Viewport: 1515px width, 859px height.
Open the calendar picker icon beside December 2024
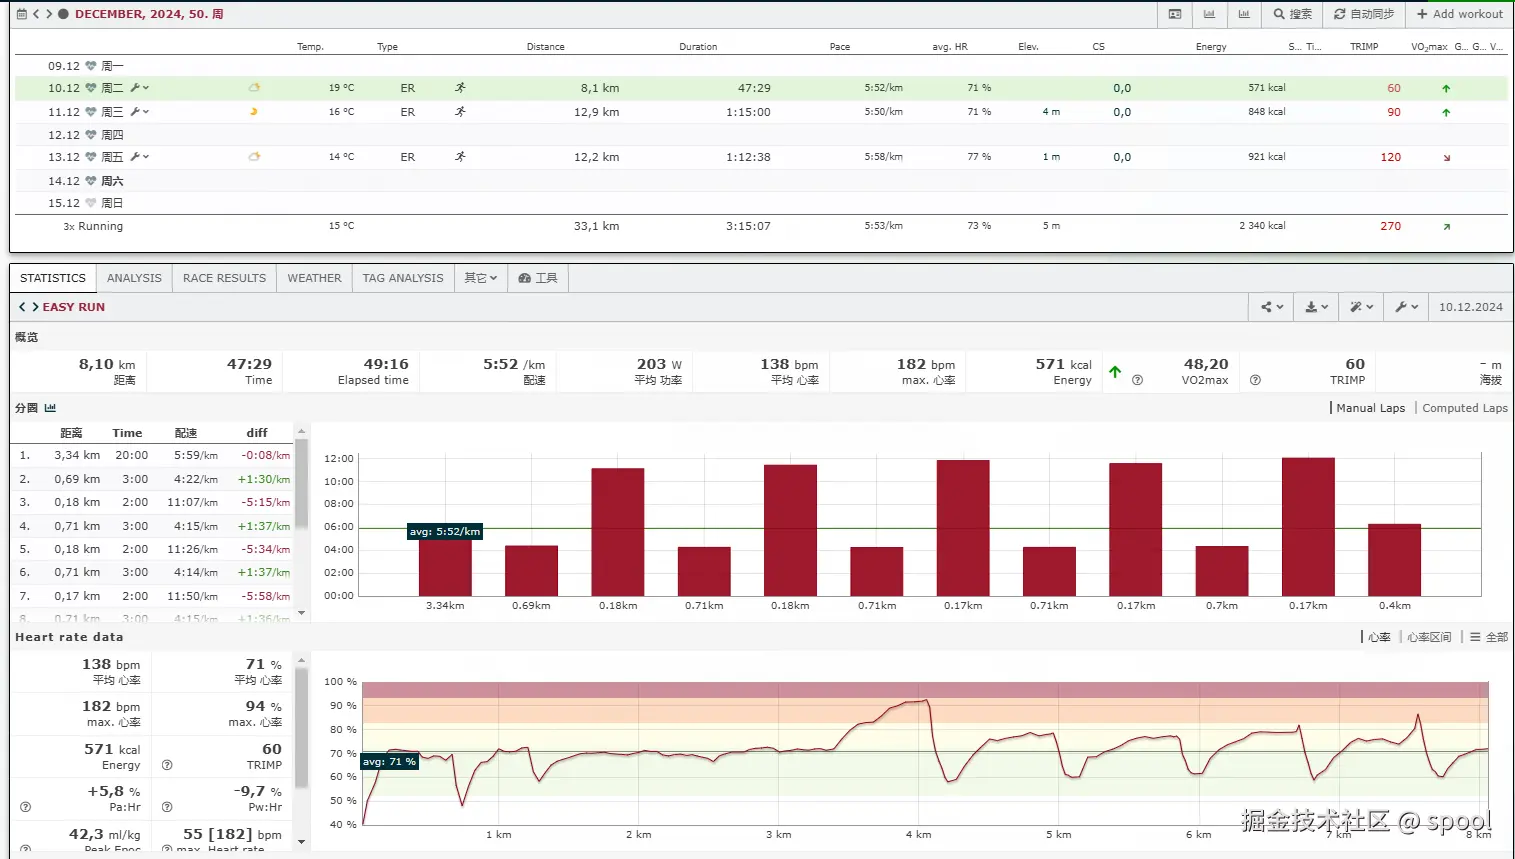pyautogui.click(x=22, y=14)
